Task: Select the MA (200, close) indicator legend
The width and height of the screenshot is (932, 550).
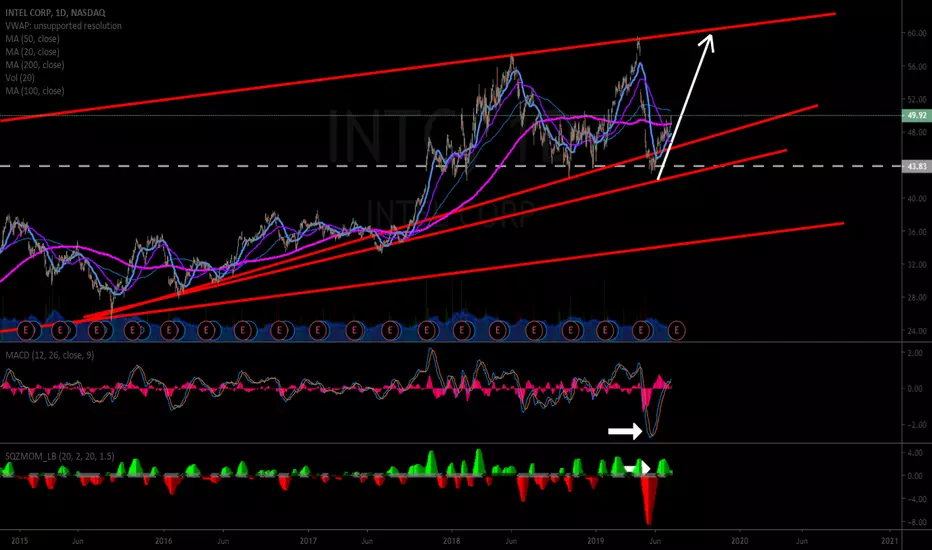Action: [x=34, y=65]
